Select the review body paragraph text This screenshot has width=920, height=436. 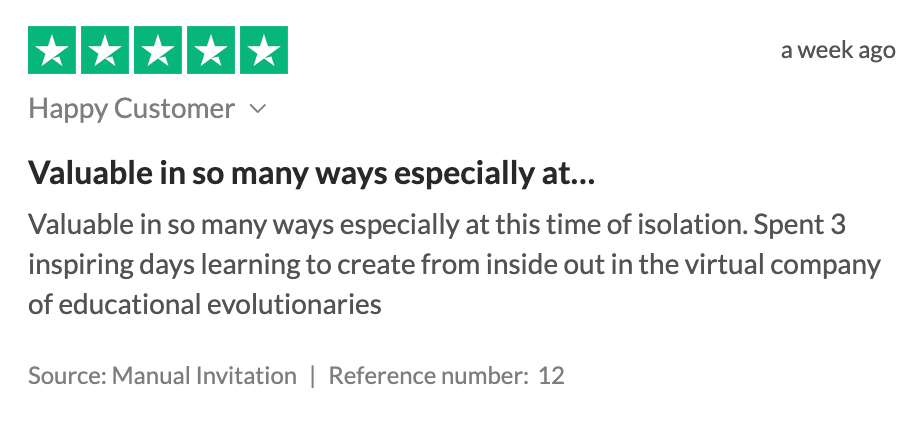click(455, 265)
